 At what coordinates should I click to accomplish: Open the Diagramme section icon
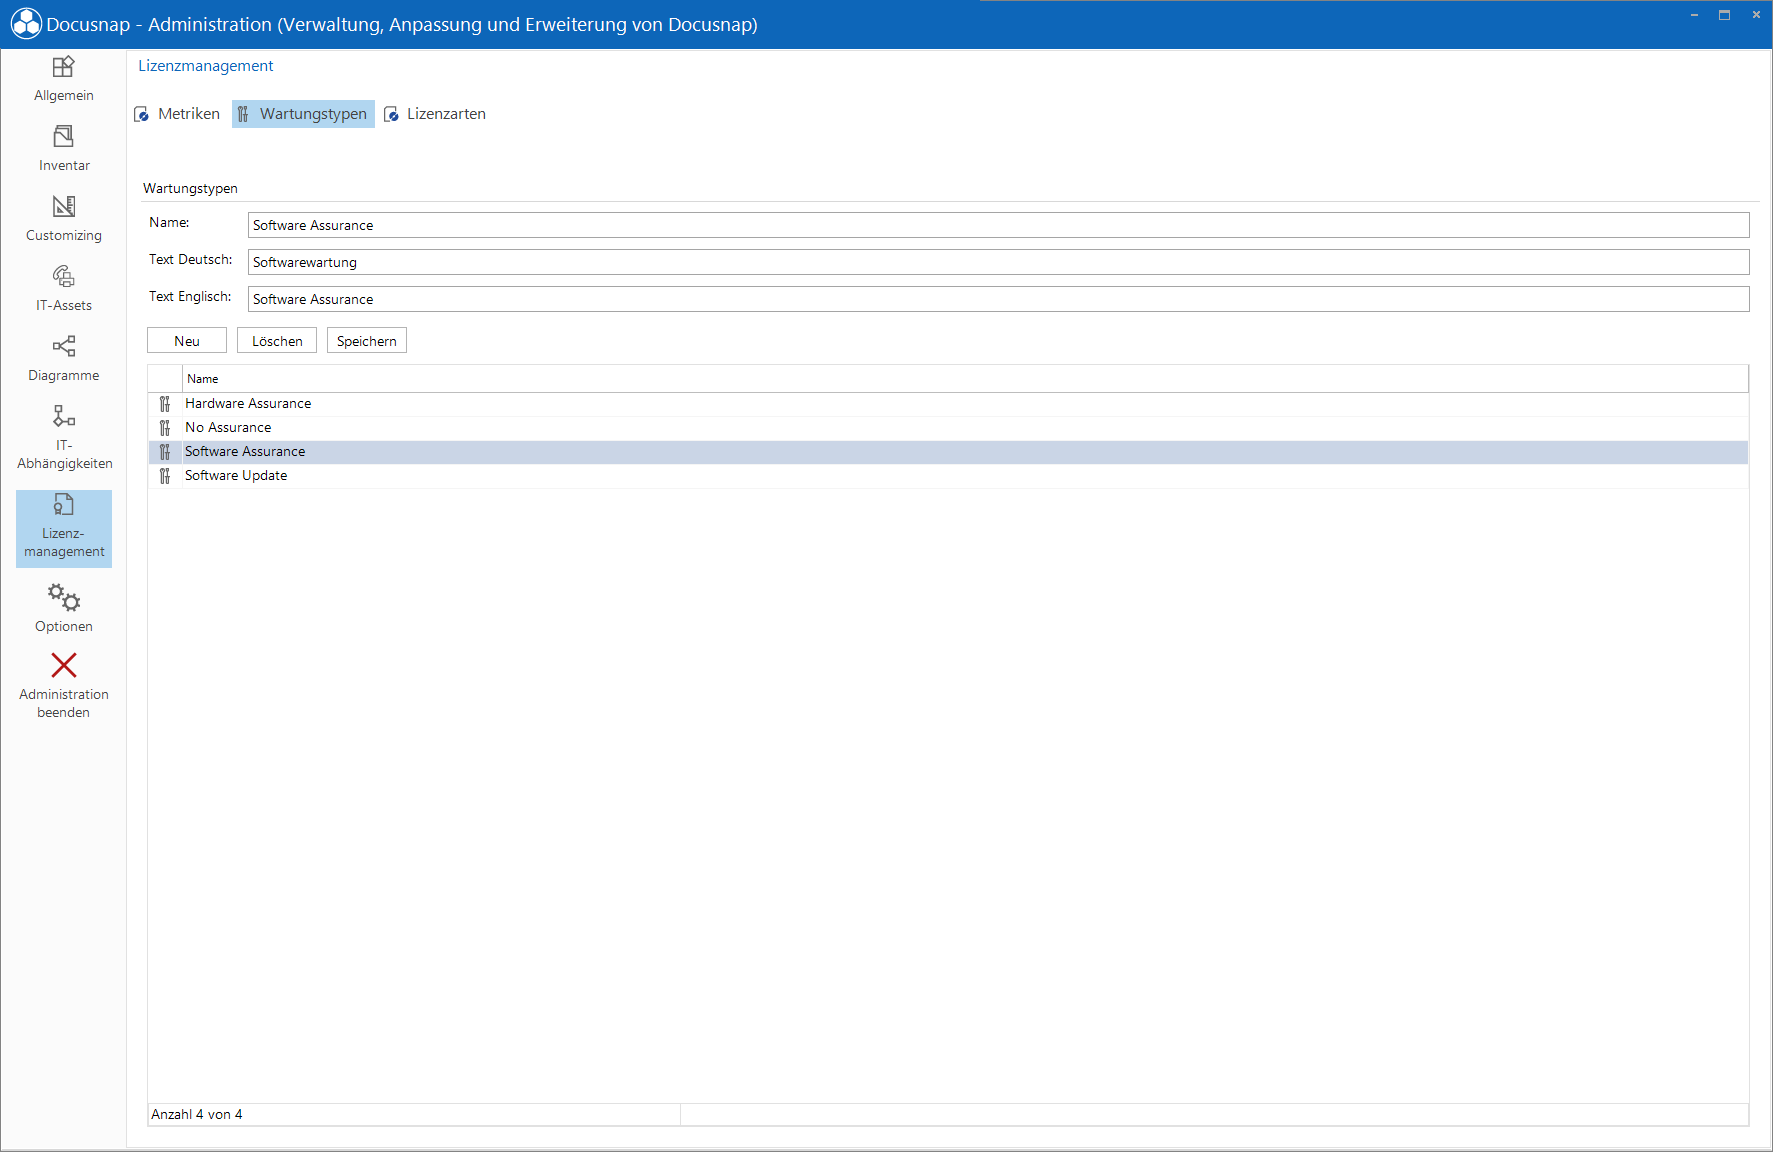(64, 347)
